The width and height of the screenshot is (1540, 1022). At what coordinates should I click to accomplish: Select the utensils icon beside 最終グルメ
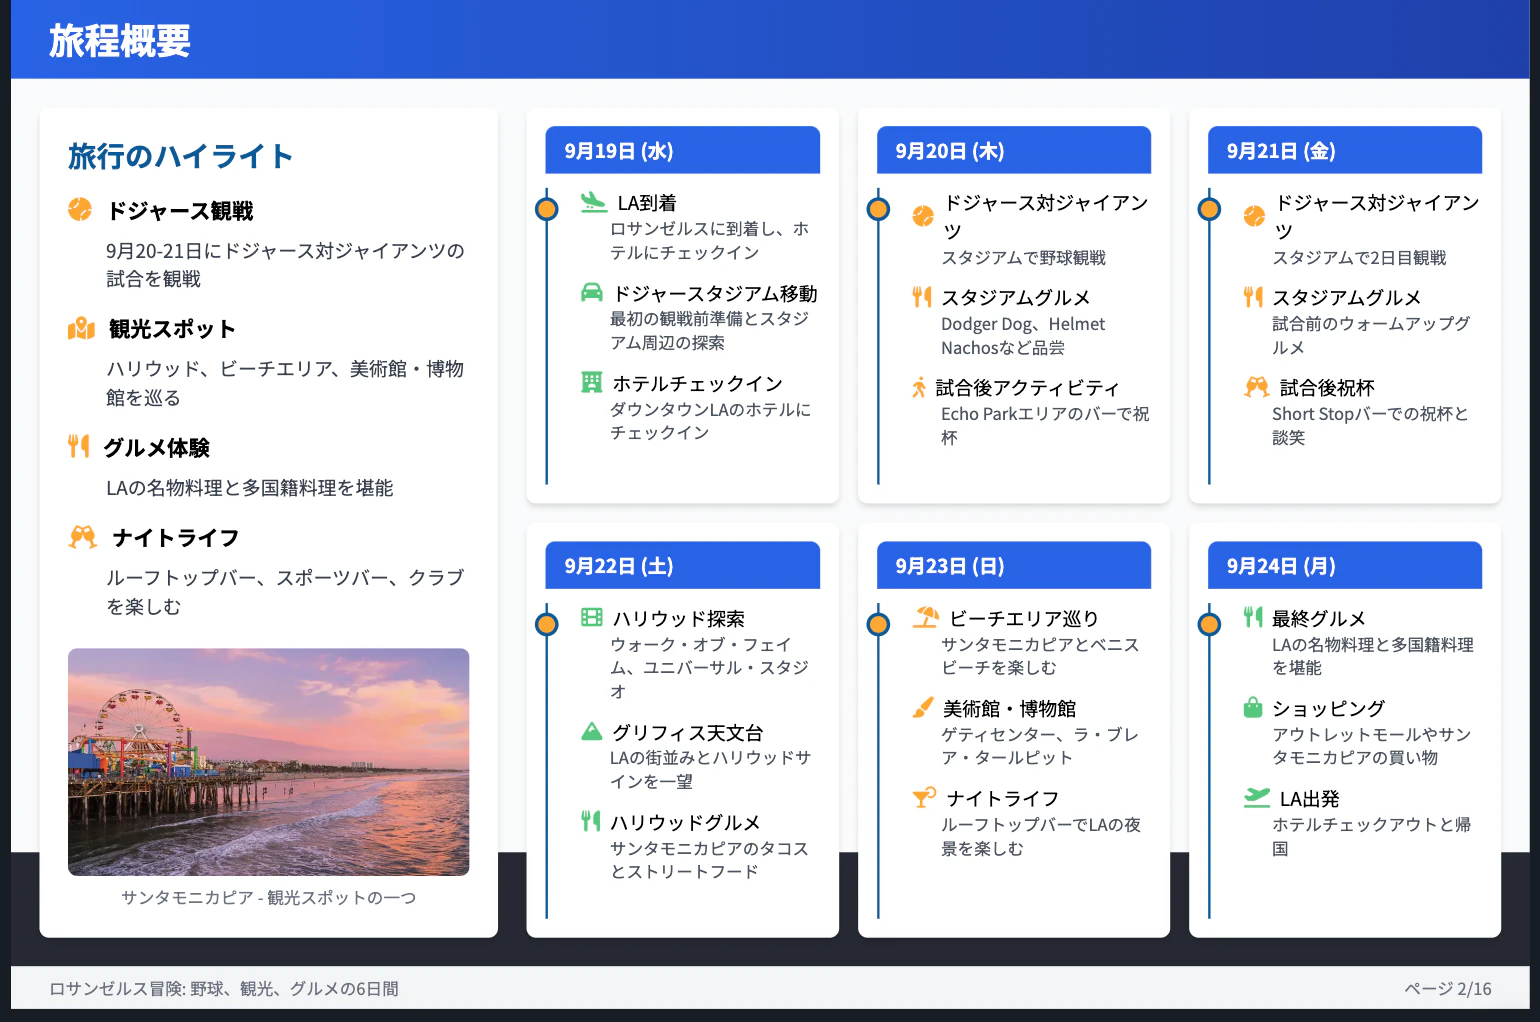[1253, 617]
